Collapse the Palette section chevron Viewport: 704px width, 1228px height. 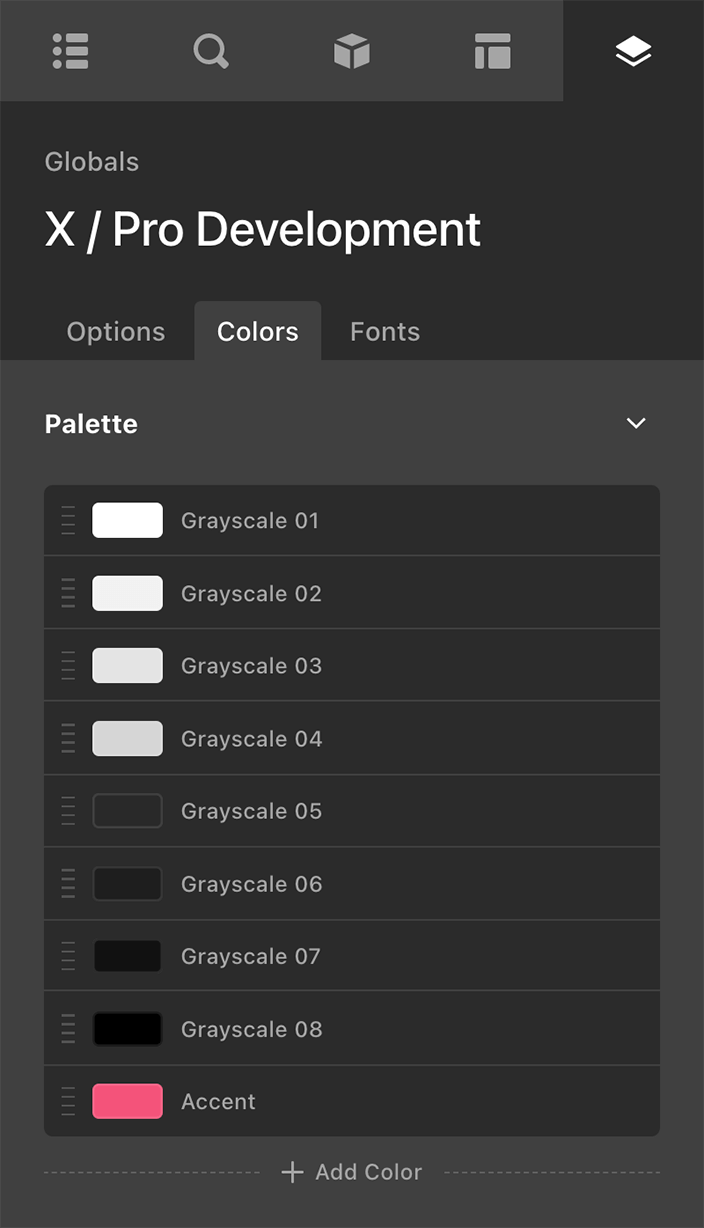(636, 423)
